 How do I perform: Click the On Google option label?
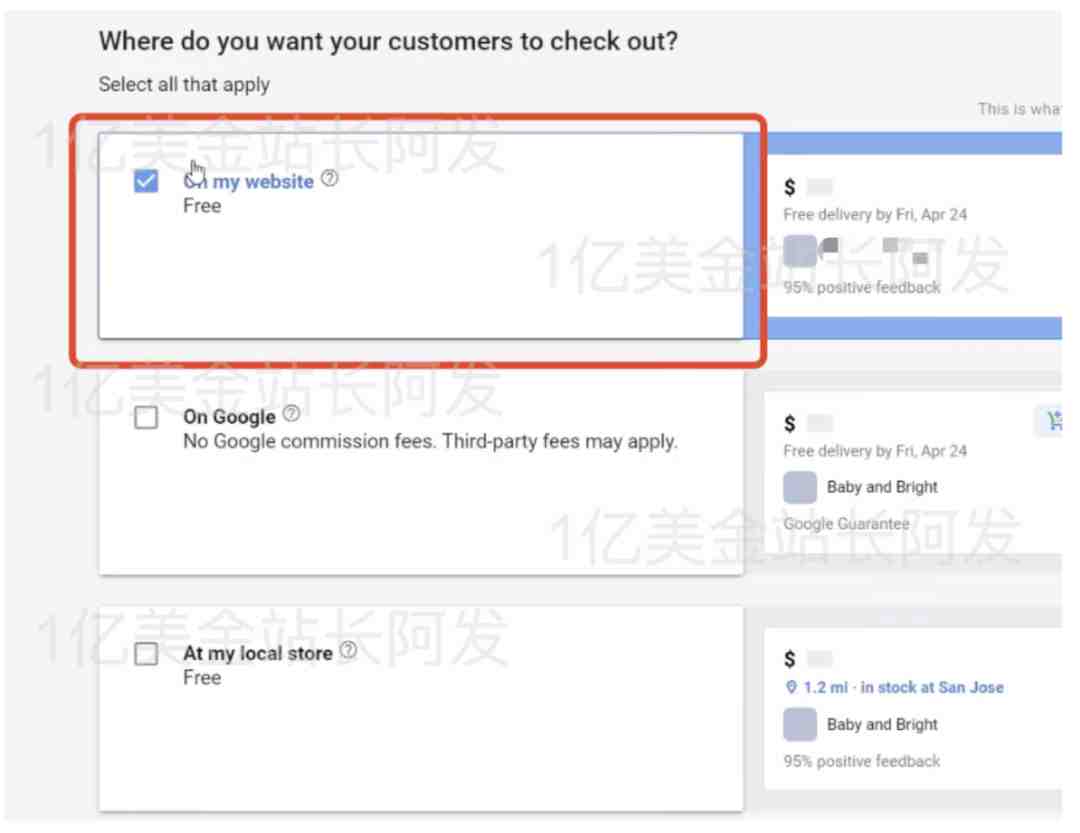coord(229,417)
